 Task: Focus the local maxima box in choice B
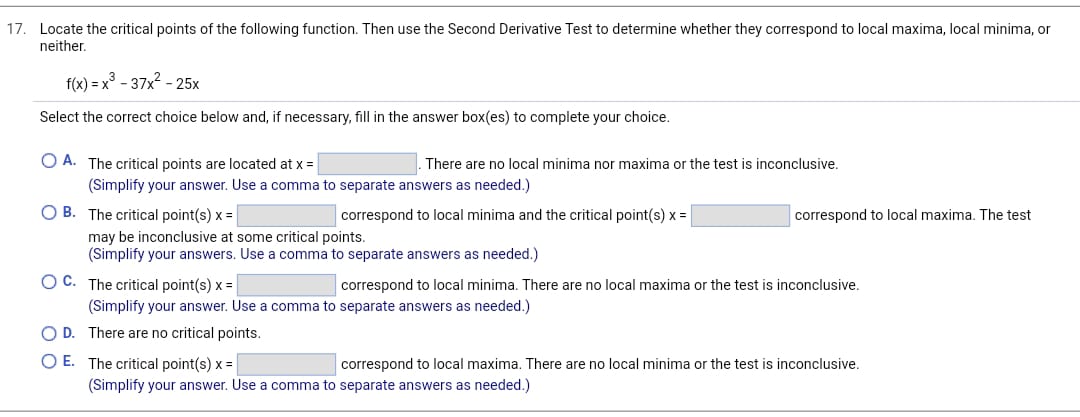[740, 216]
